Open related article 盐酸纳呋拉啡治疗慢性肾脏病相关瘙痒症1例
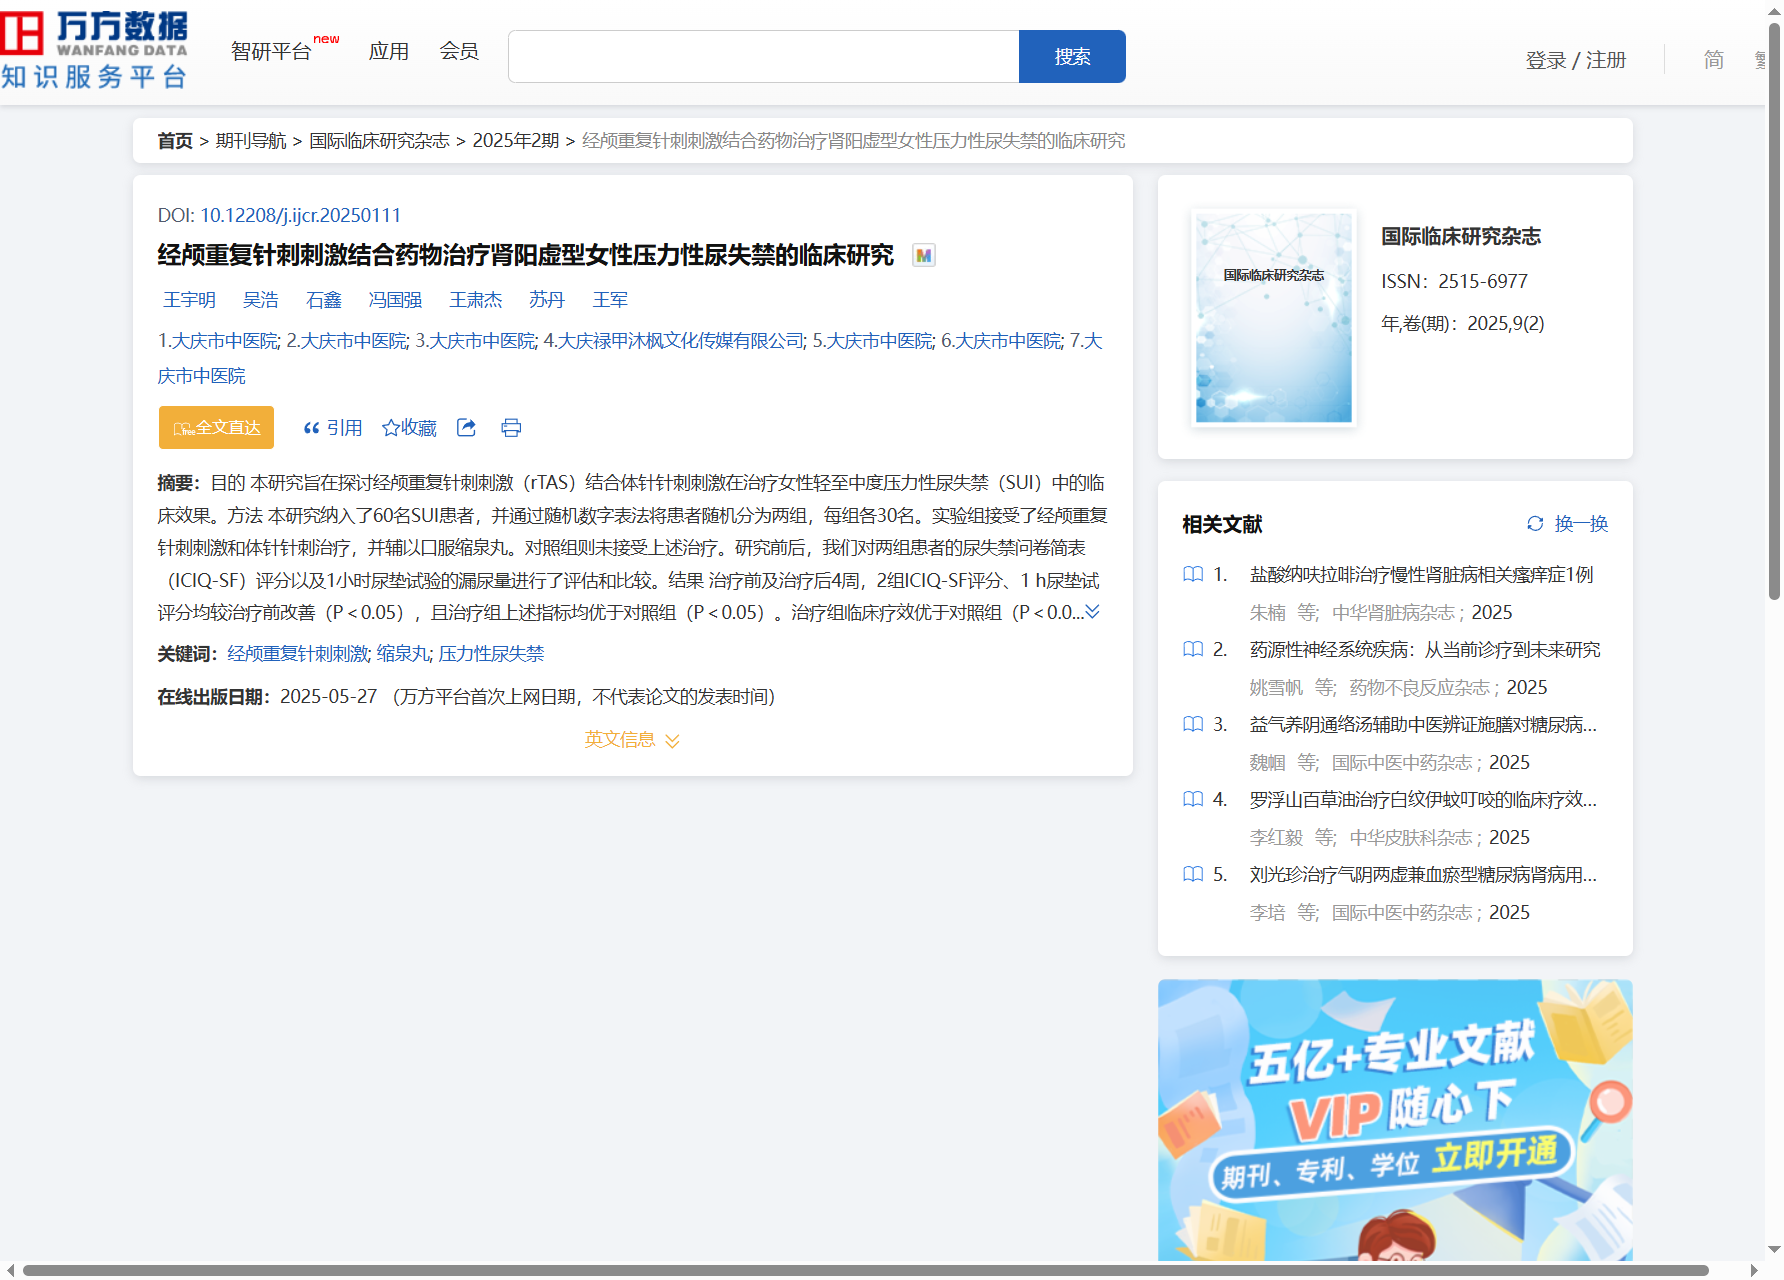 coord(1421,575)
